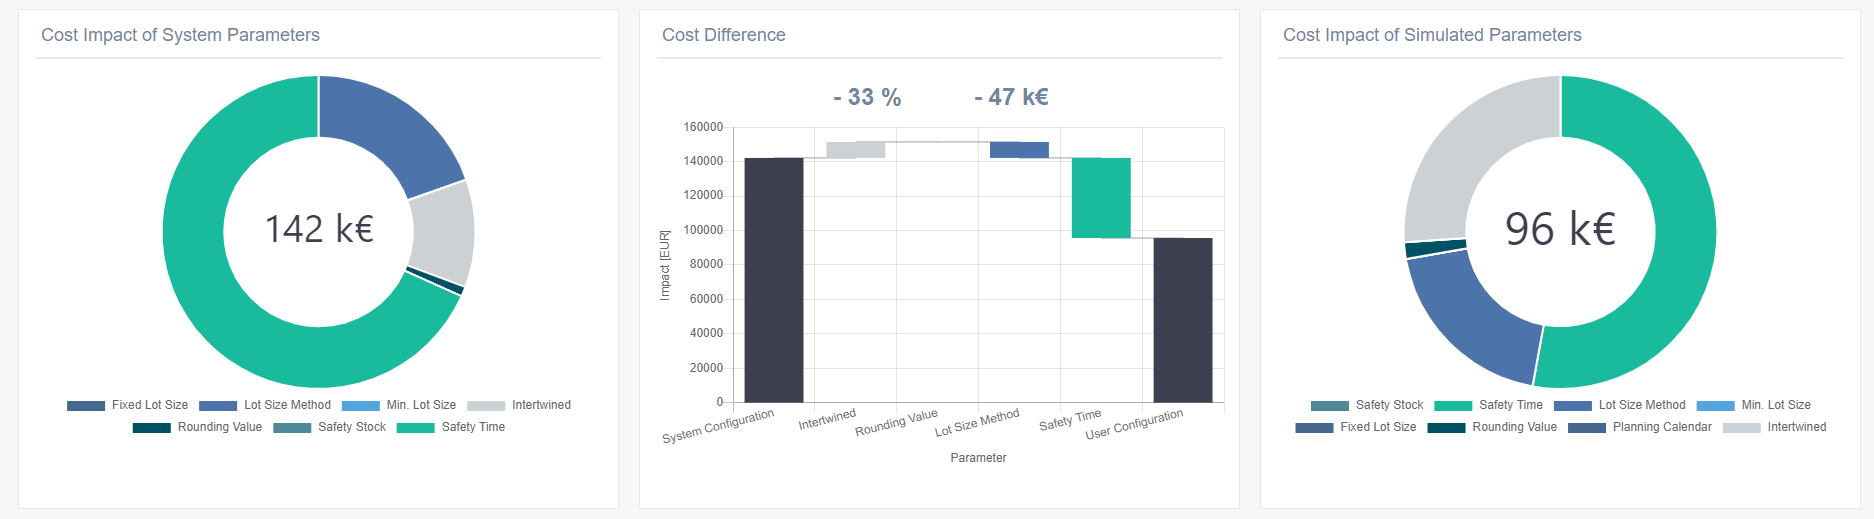This screenshot has width=1874, height=519.
Task: Click the blue Lot Size Method waterfall bar
Action: pyautogui.click(x=1019, y=150)
